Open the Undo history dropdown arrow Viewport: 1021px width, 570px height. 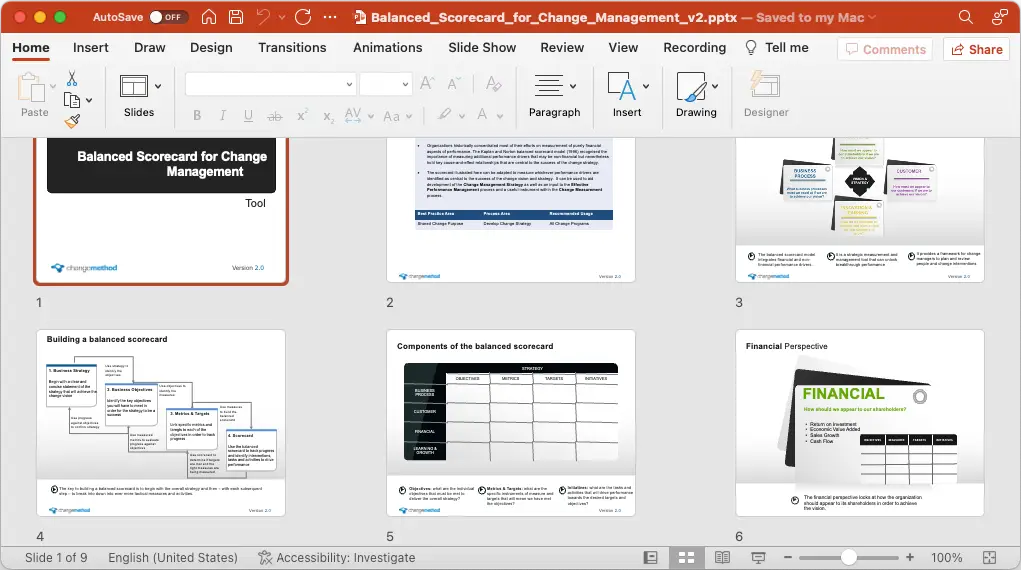coord(282,18)
